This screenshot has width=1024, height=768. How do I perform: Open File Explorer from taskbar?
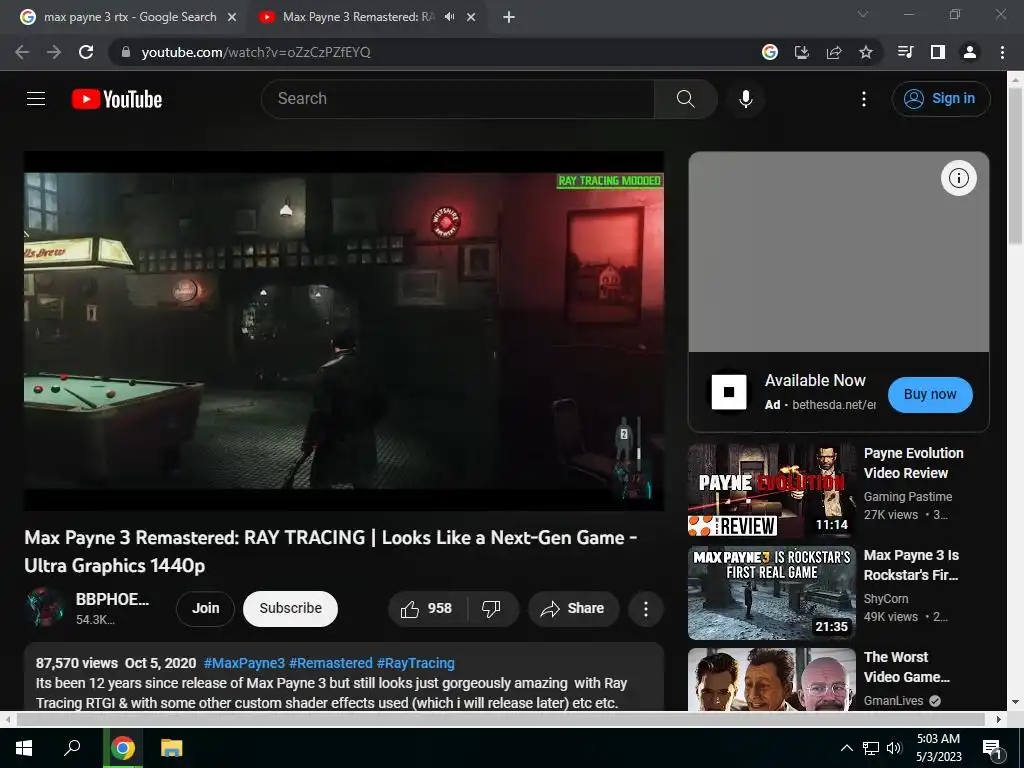[172, 748]
